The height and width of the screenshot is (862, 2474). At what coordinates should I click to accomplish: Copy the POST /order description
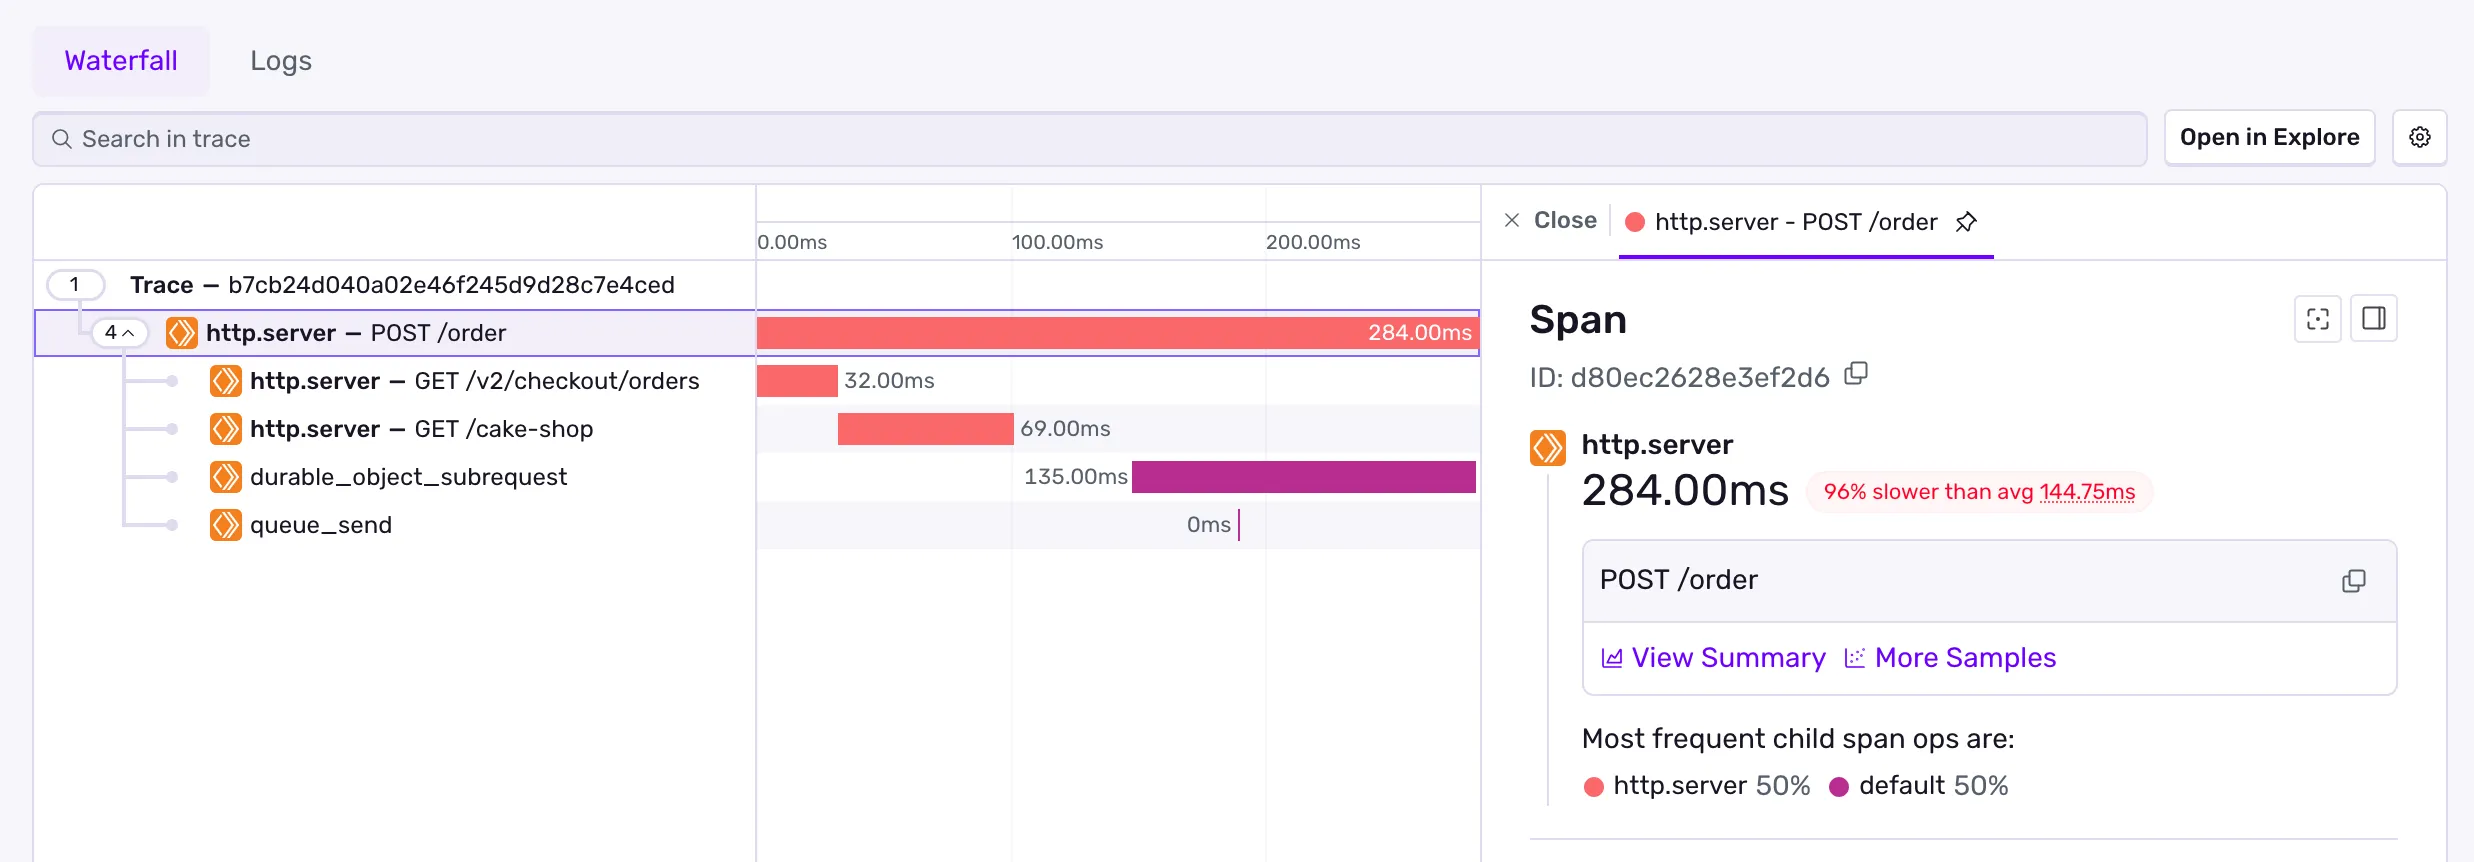click(2353, 581)
